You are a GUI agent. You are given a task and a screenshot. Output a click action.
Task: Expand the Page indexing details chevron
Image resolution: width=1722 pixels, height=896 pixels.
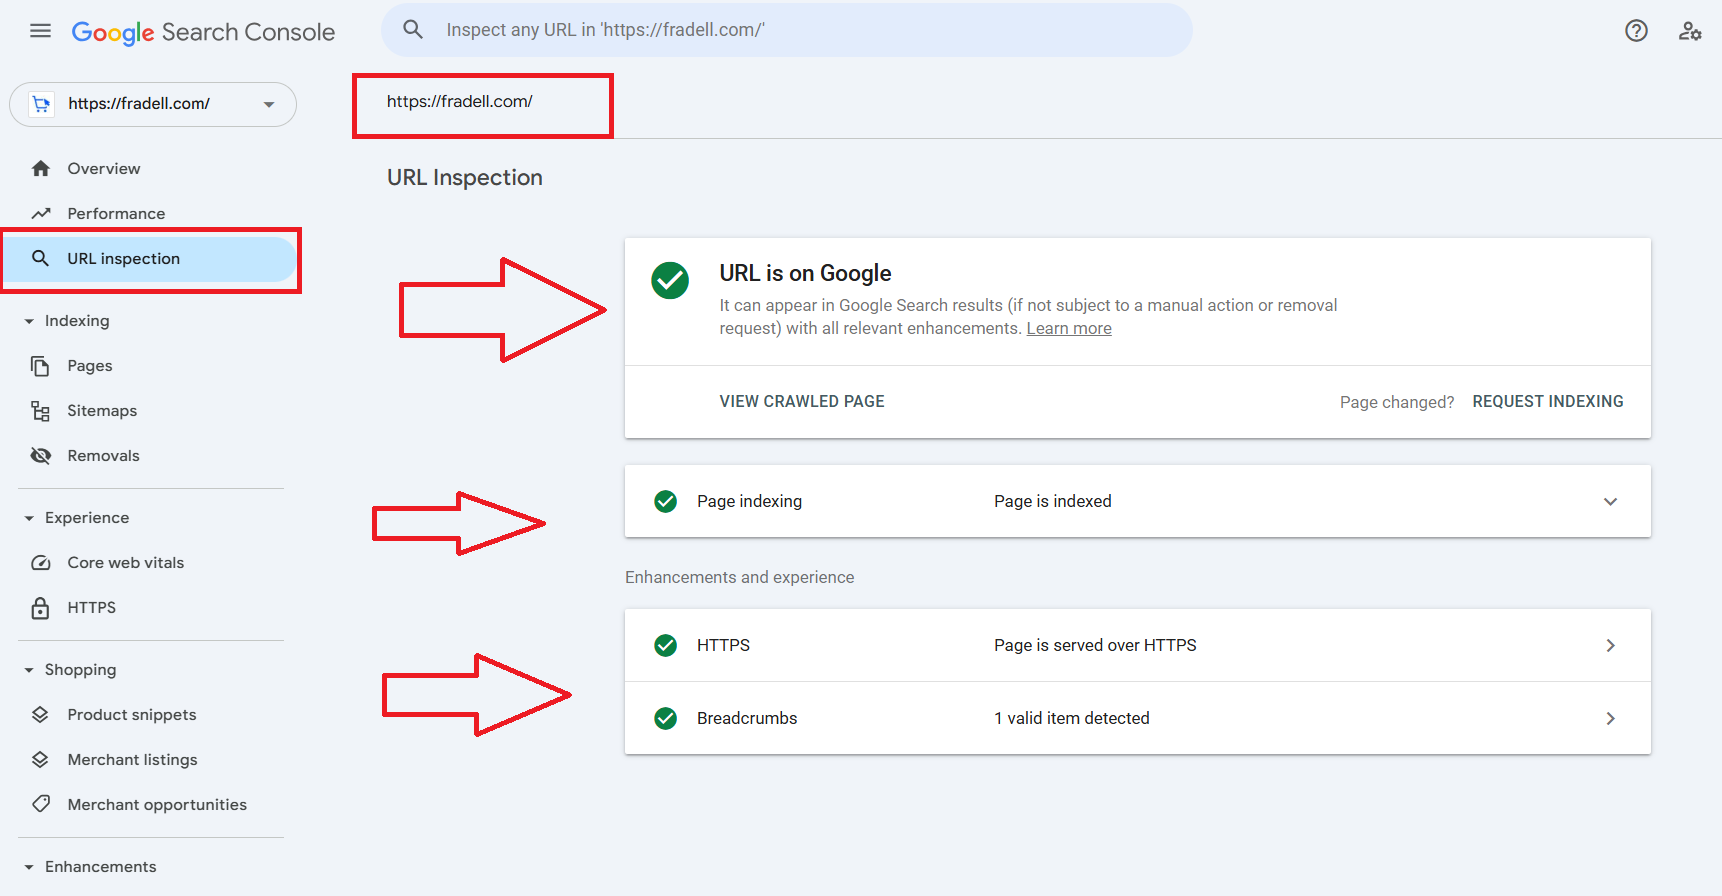pos(1610,502)
